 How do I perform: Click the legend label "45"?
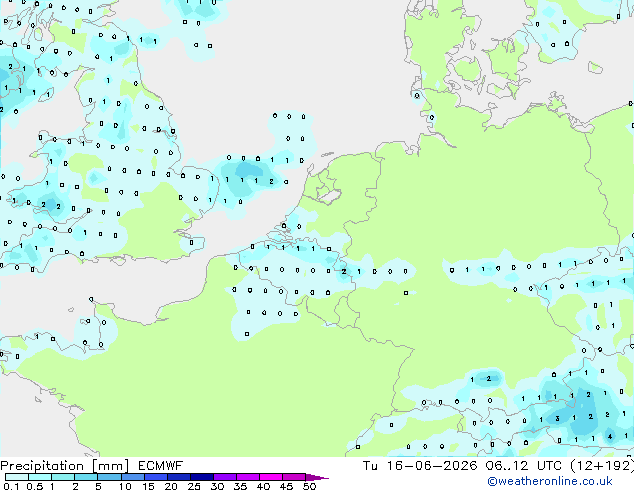point(286,486)
